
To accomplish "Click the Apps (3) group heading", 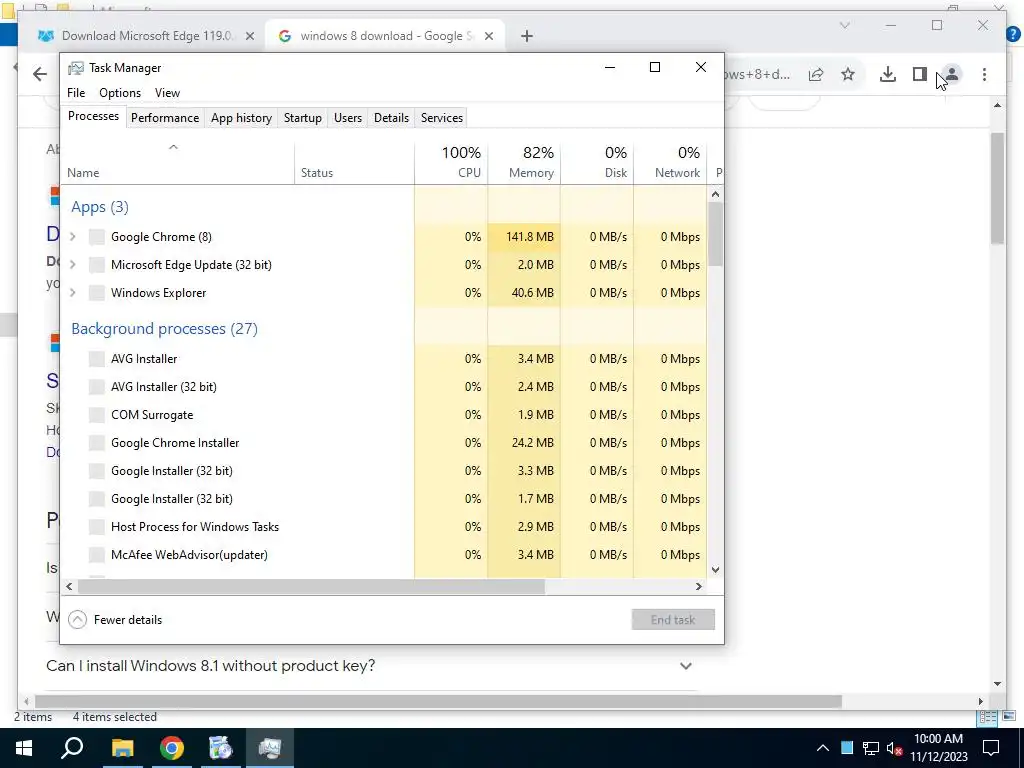I will coord(100,207).
